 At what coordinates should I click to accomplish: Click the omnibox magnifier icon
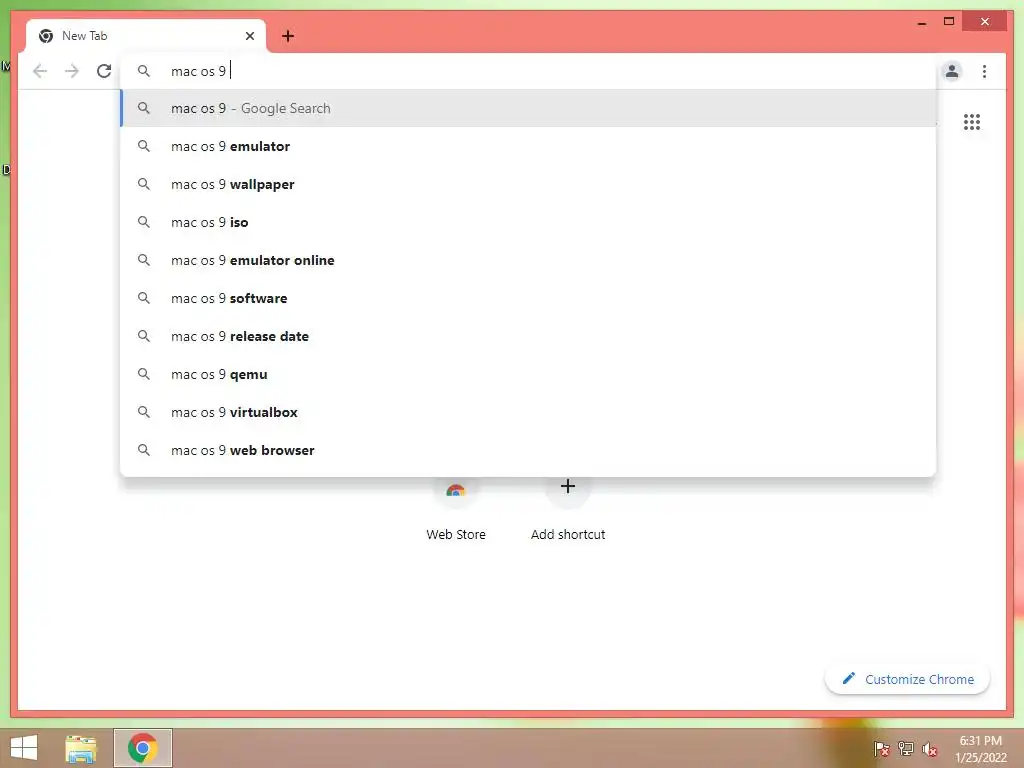tap(144, 71)
